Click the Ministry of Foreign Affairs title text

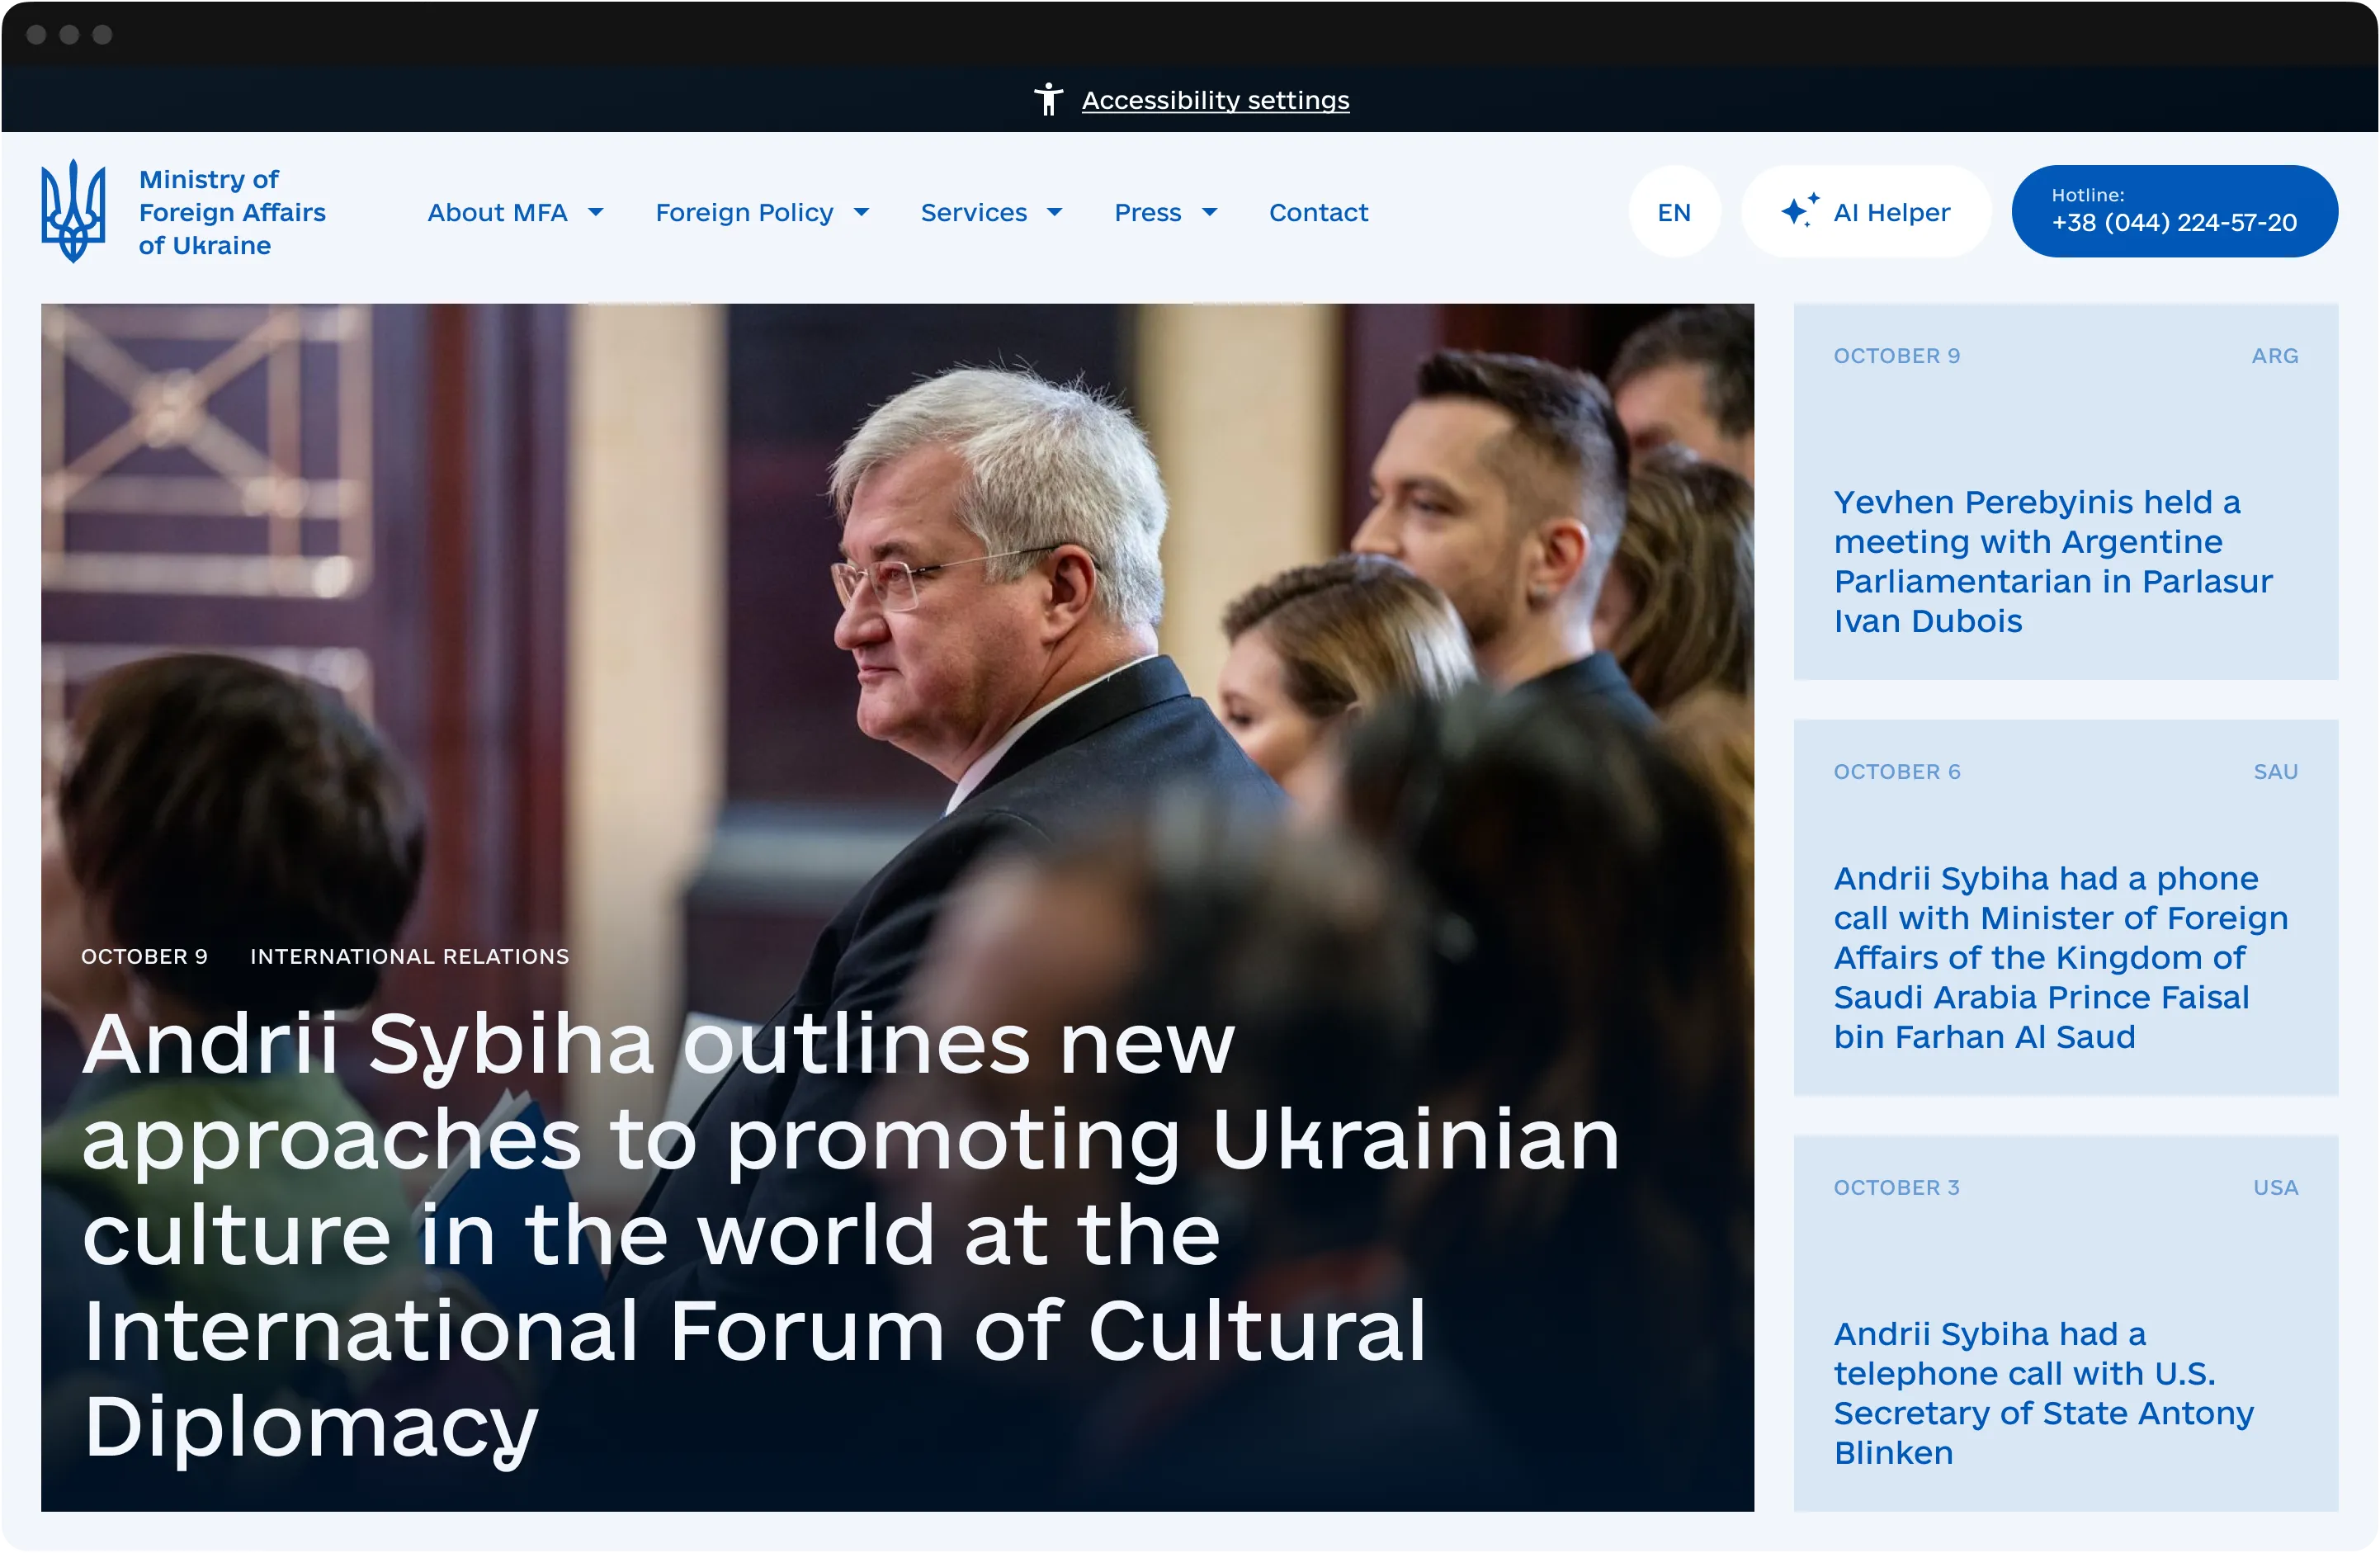232,212
